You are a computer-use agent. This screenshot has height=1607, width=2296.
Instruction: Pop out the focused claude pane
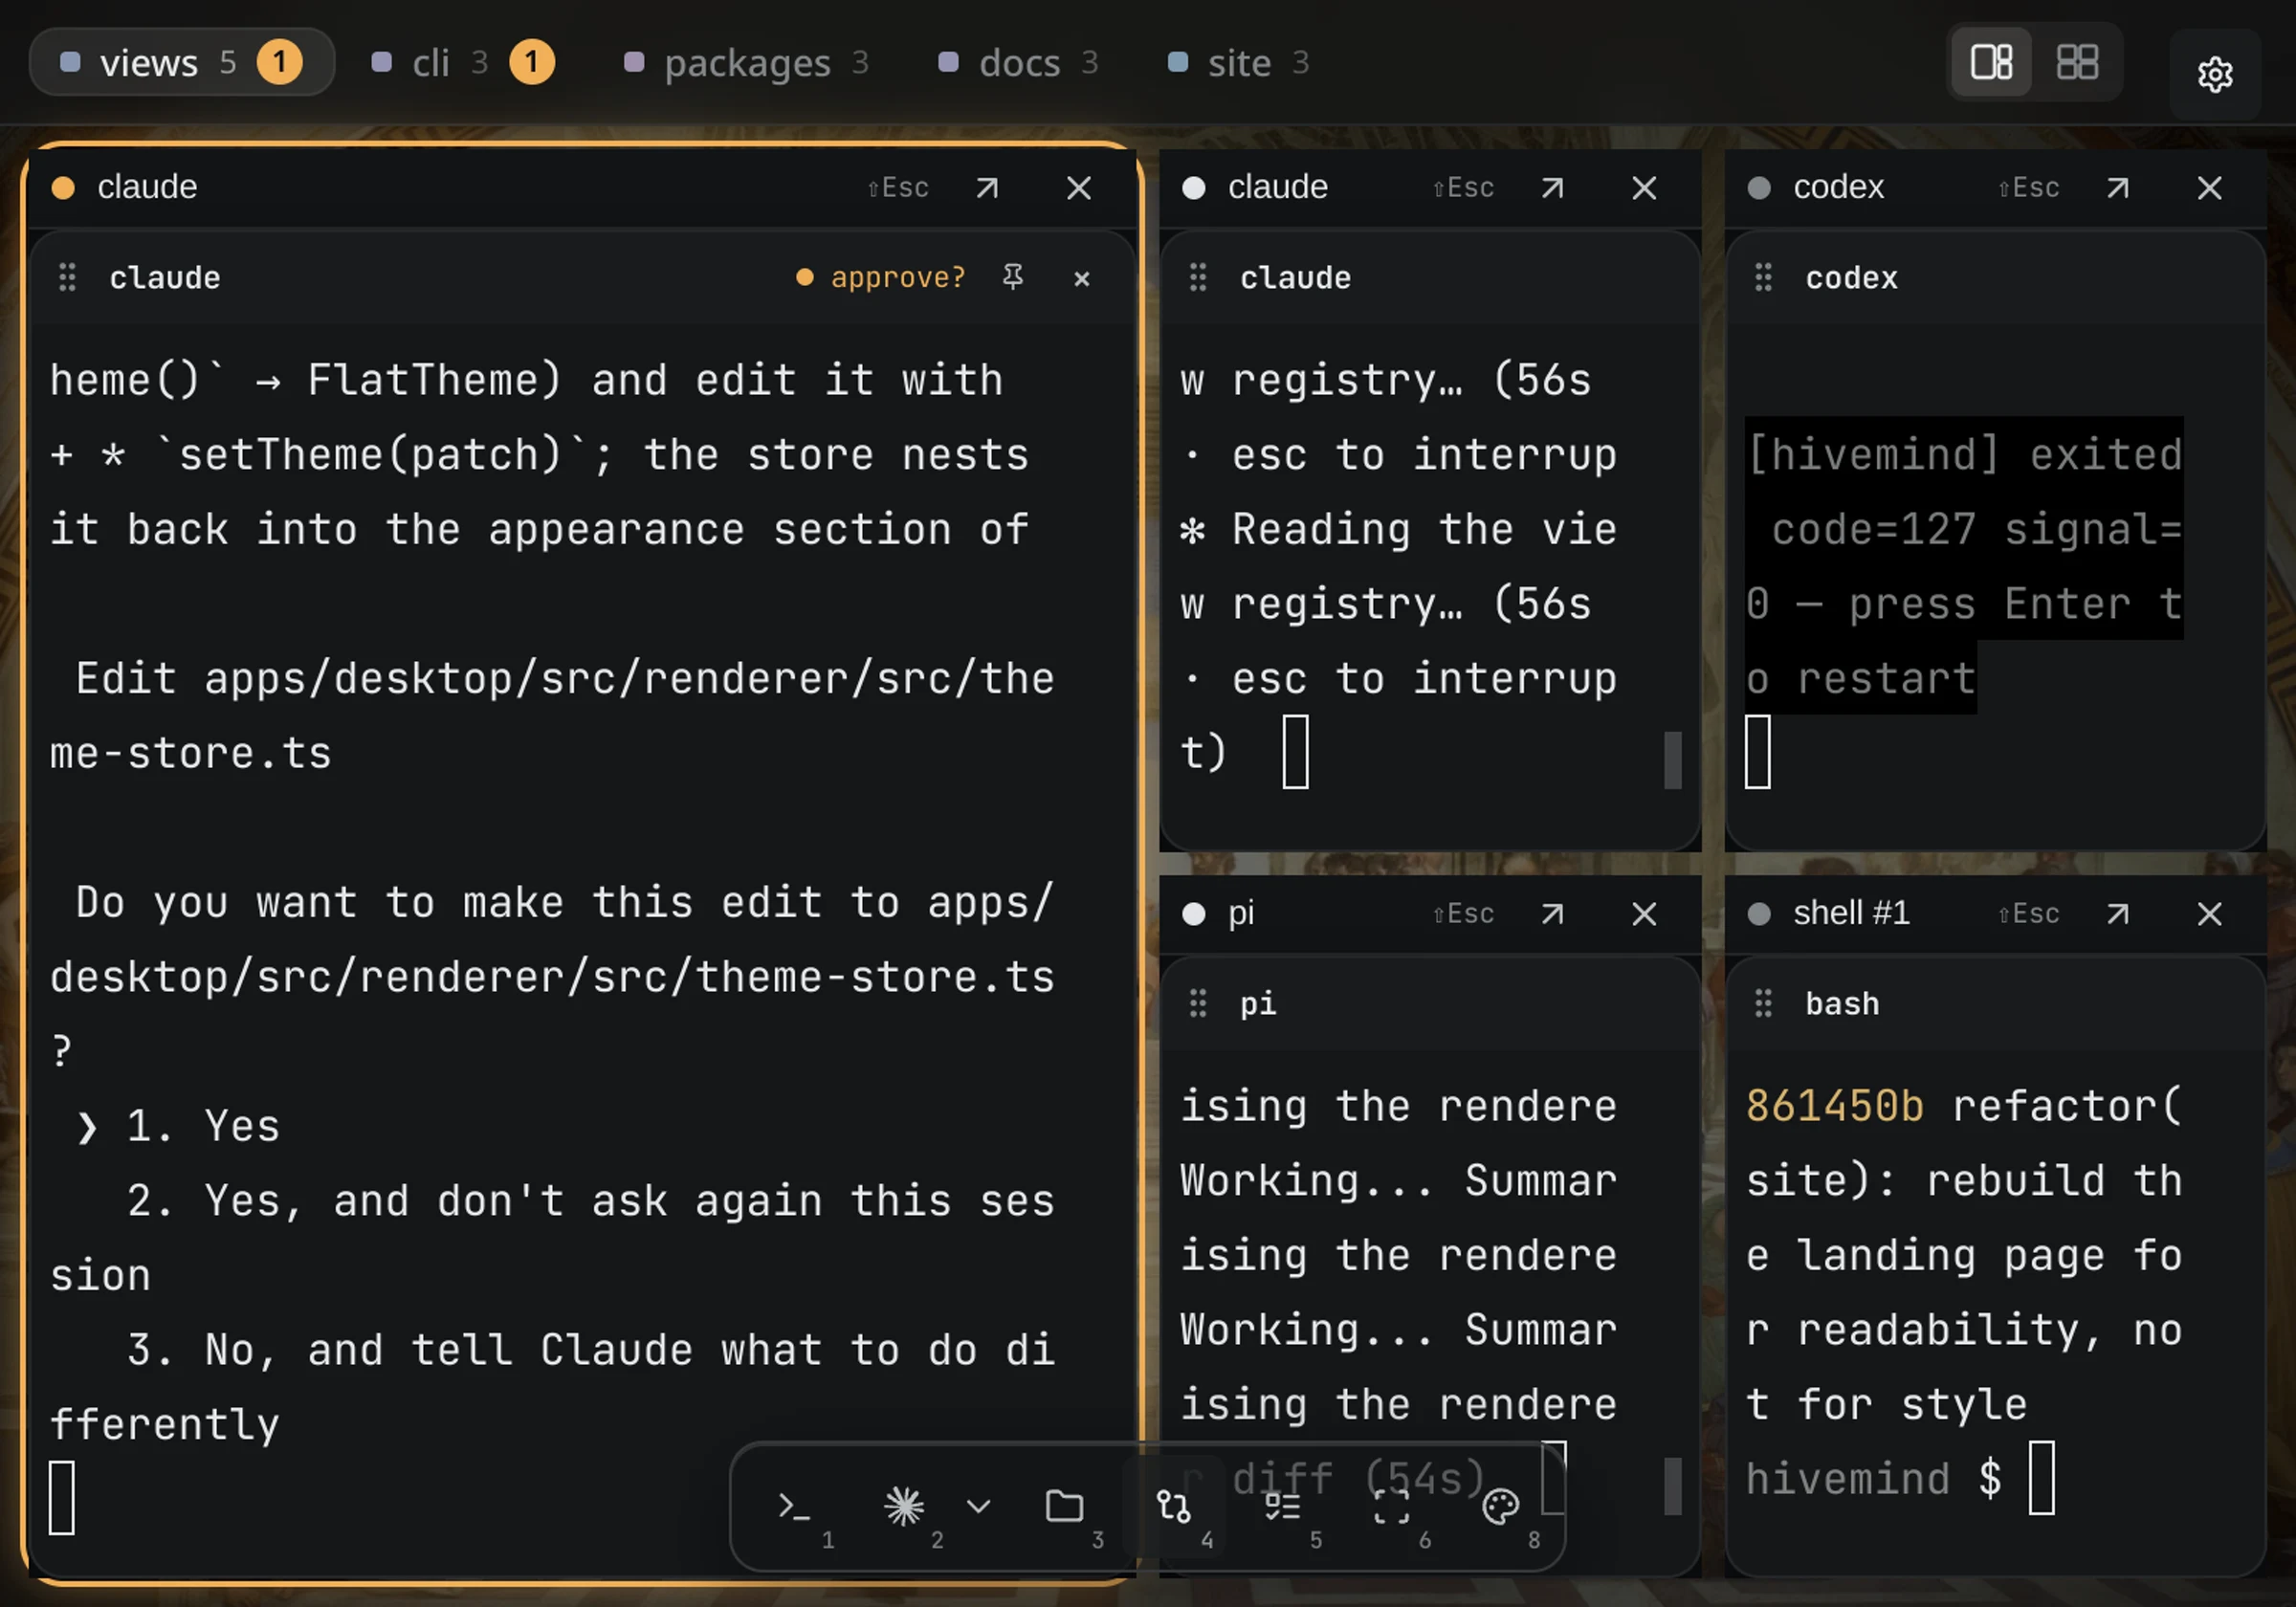987,188
